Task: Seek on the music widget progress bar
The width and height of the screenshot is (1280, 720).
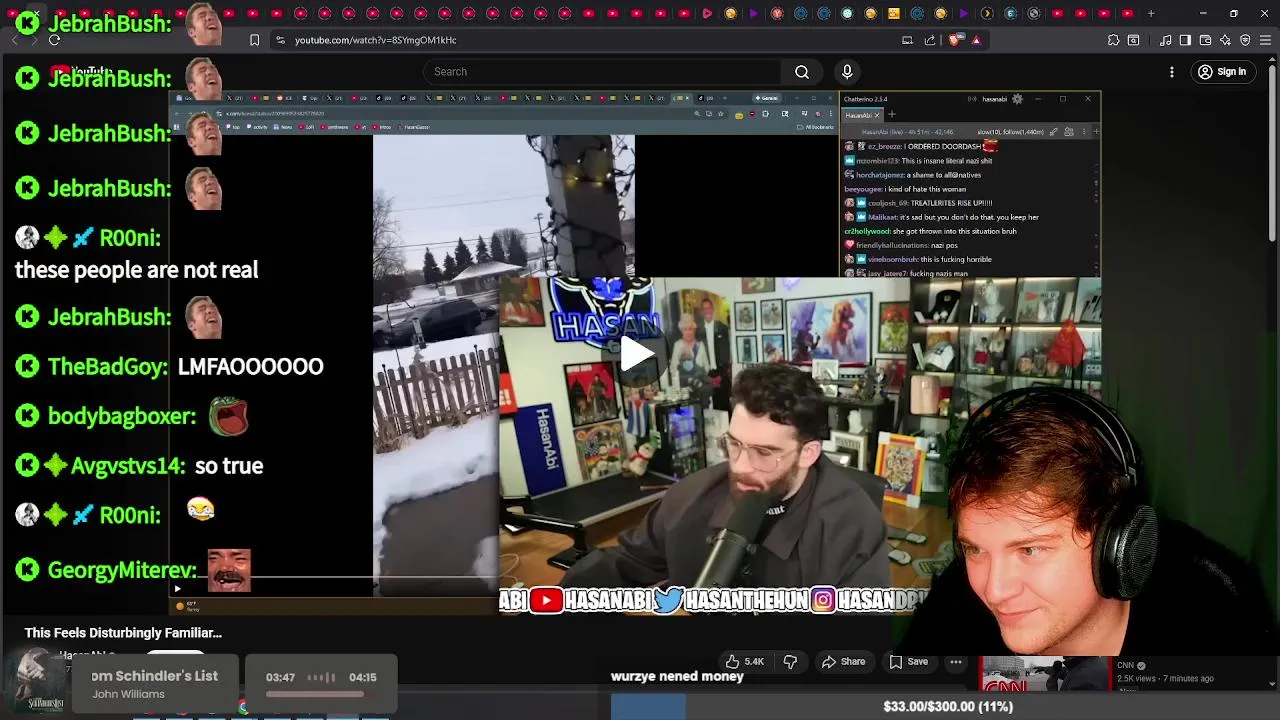Action: click(x=321, y=694)
